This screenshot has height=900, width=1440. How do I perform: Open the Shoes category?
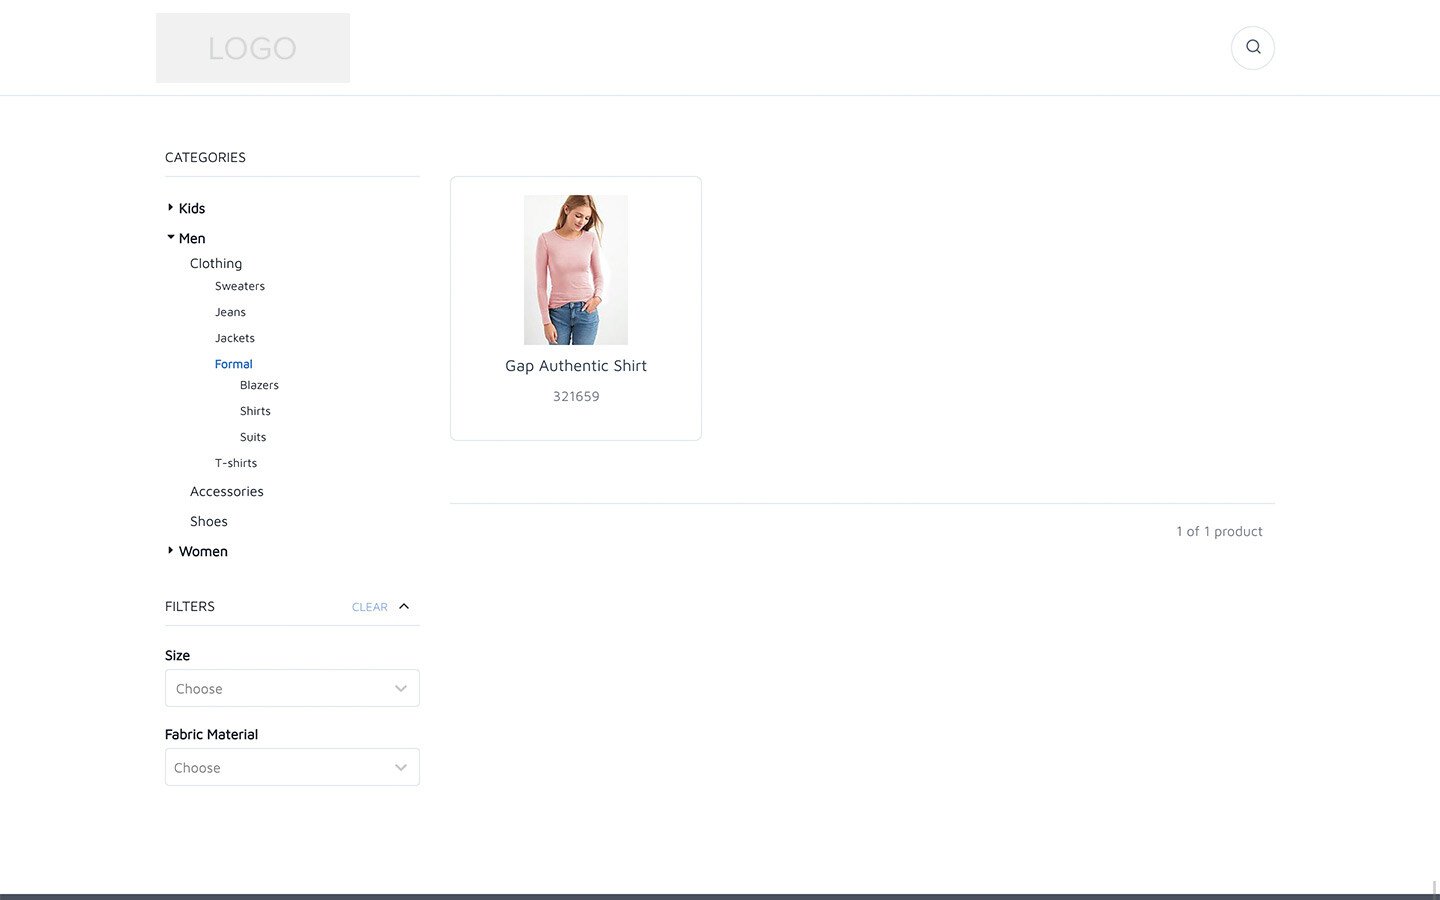[209, 521]
